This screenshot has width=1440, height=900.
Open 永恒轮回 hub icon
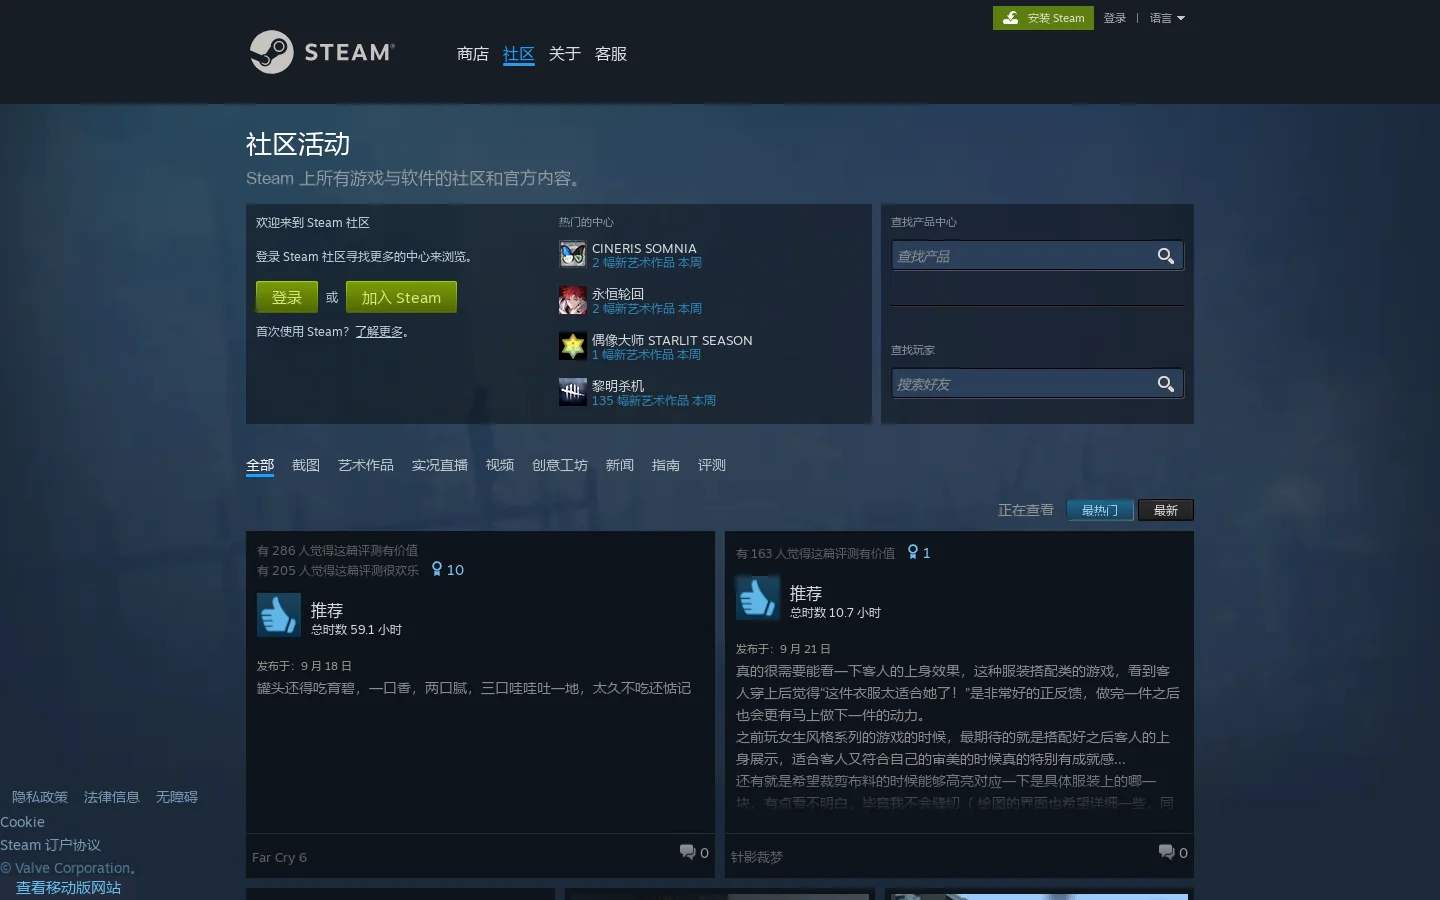coord(572,300)
